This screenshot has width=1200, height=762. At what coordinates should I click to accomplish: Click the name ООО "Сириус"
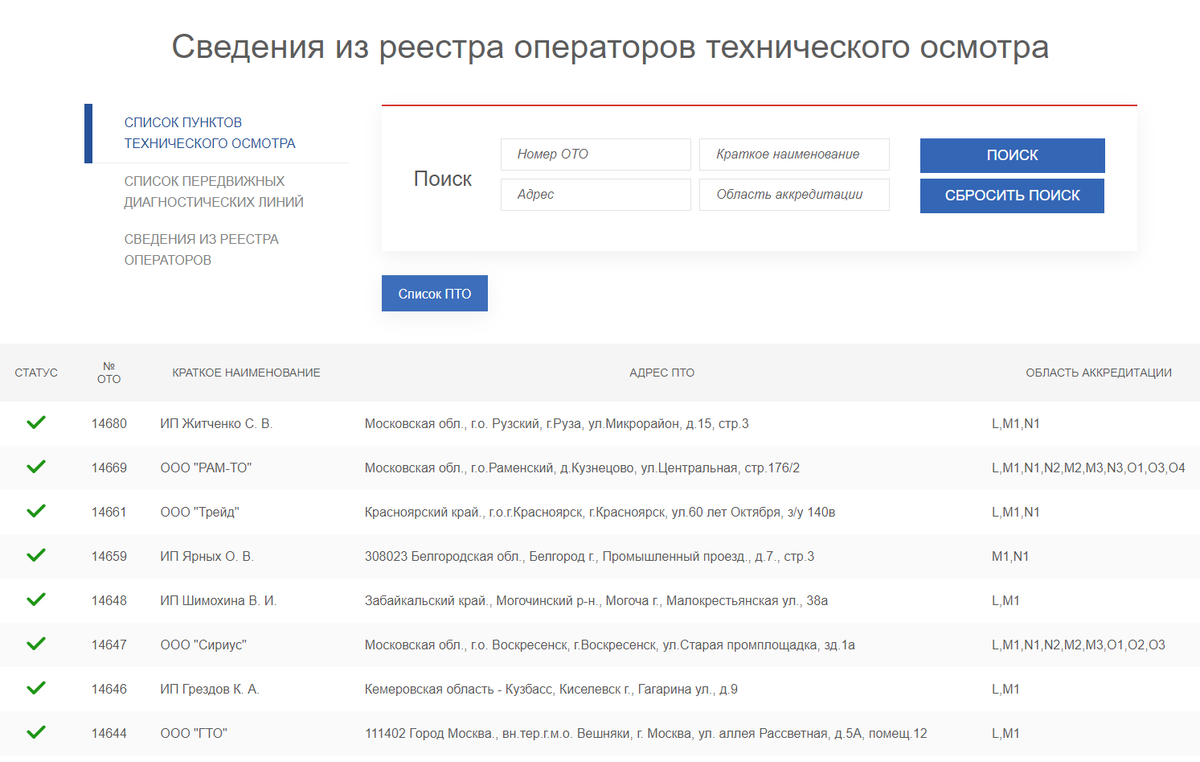[203, 645]
